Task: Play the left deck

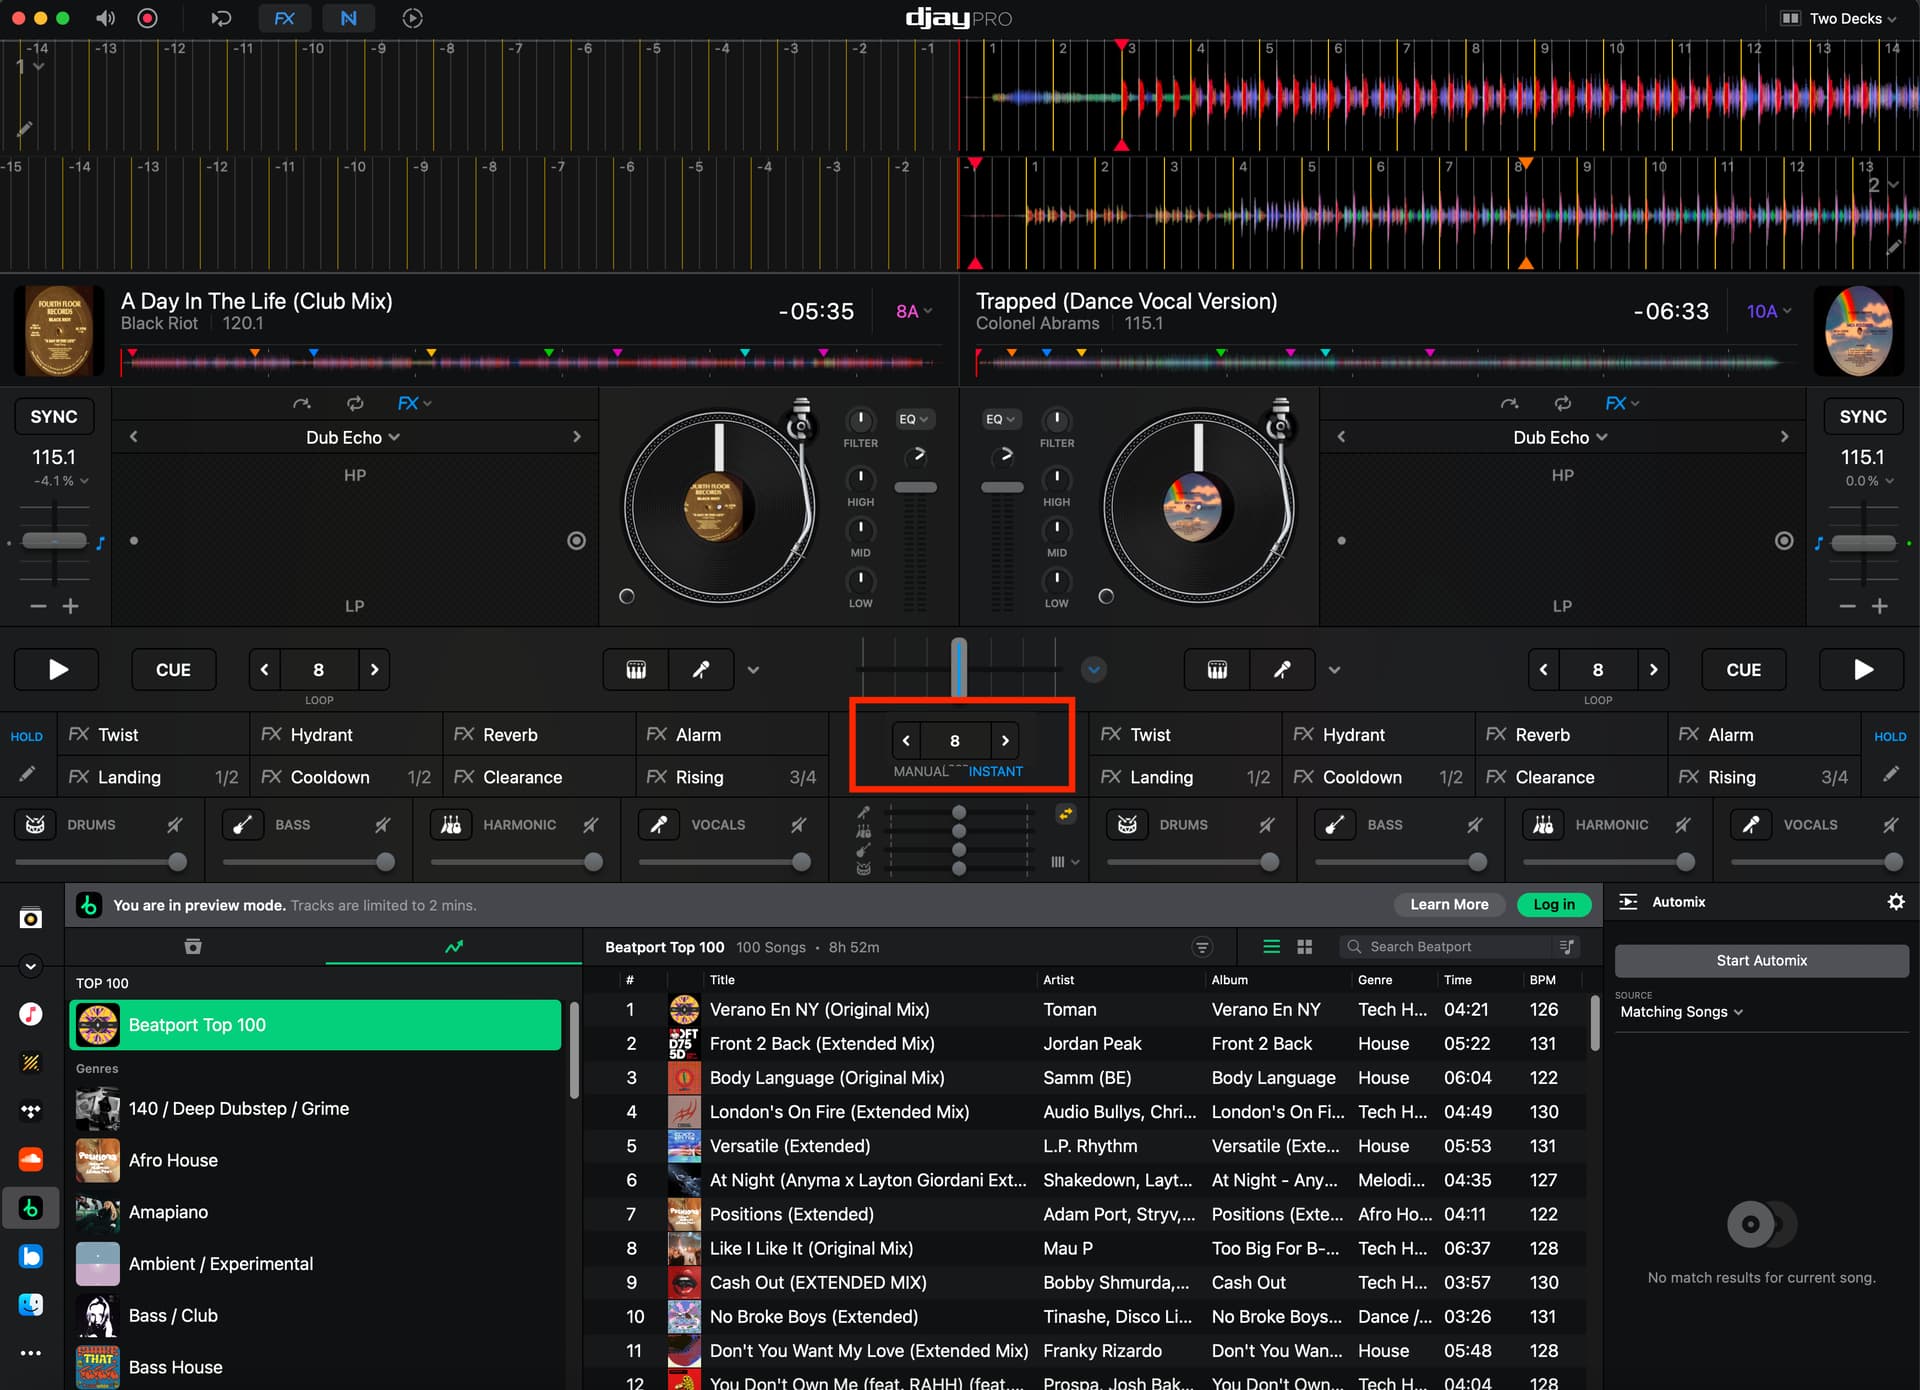Action: (x=57, y=670)
